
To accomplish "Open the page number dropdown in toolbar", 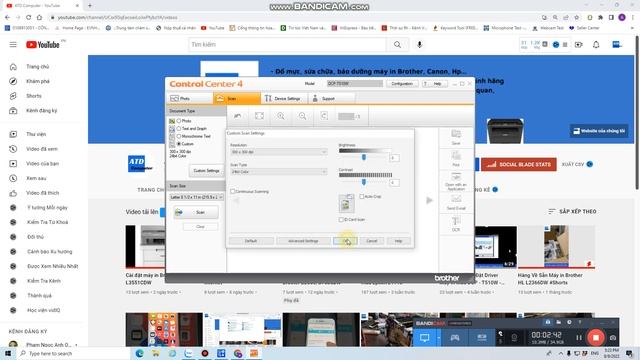I will tap(346, 116).
